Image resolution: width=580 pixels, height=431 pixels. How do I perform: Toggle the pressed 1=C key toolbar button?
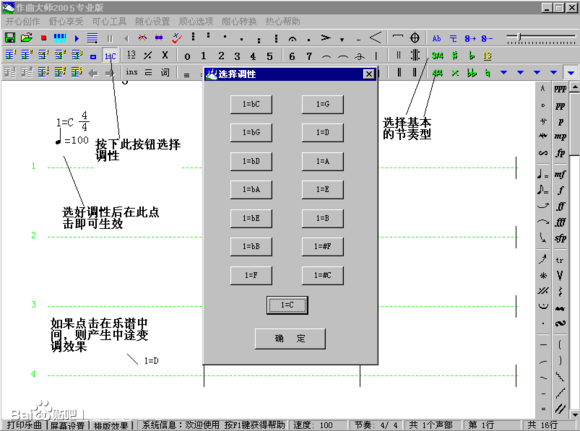point(110,56)
